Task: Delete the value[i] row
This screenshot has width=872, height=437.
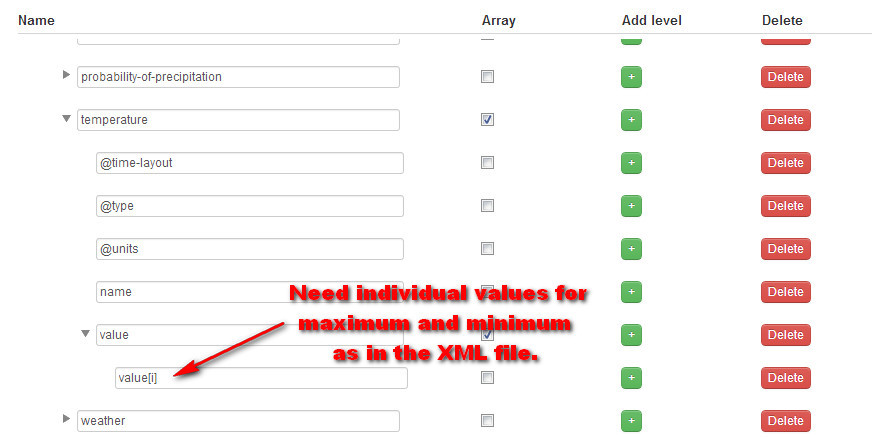Action: pyautogui.click(x=786, y=378)
